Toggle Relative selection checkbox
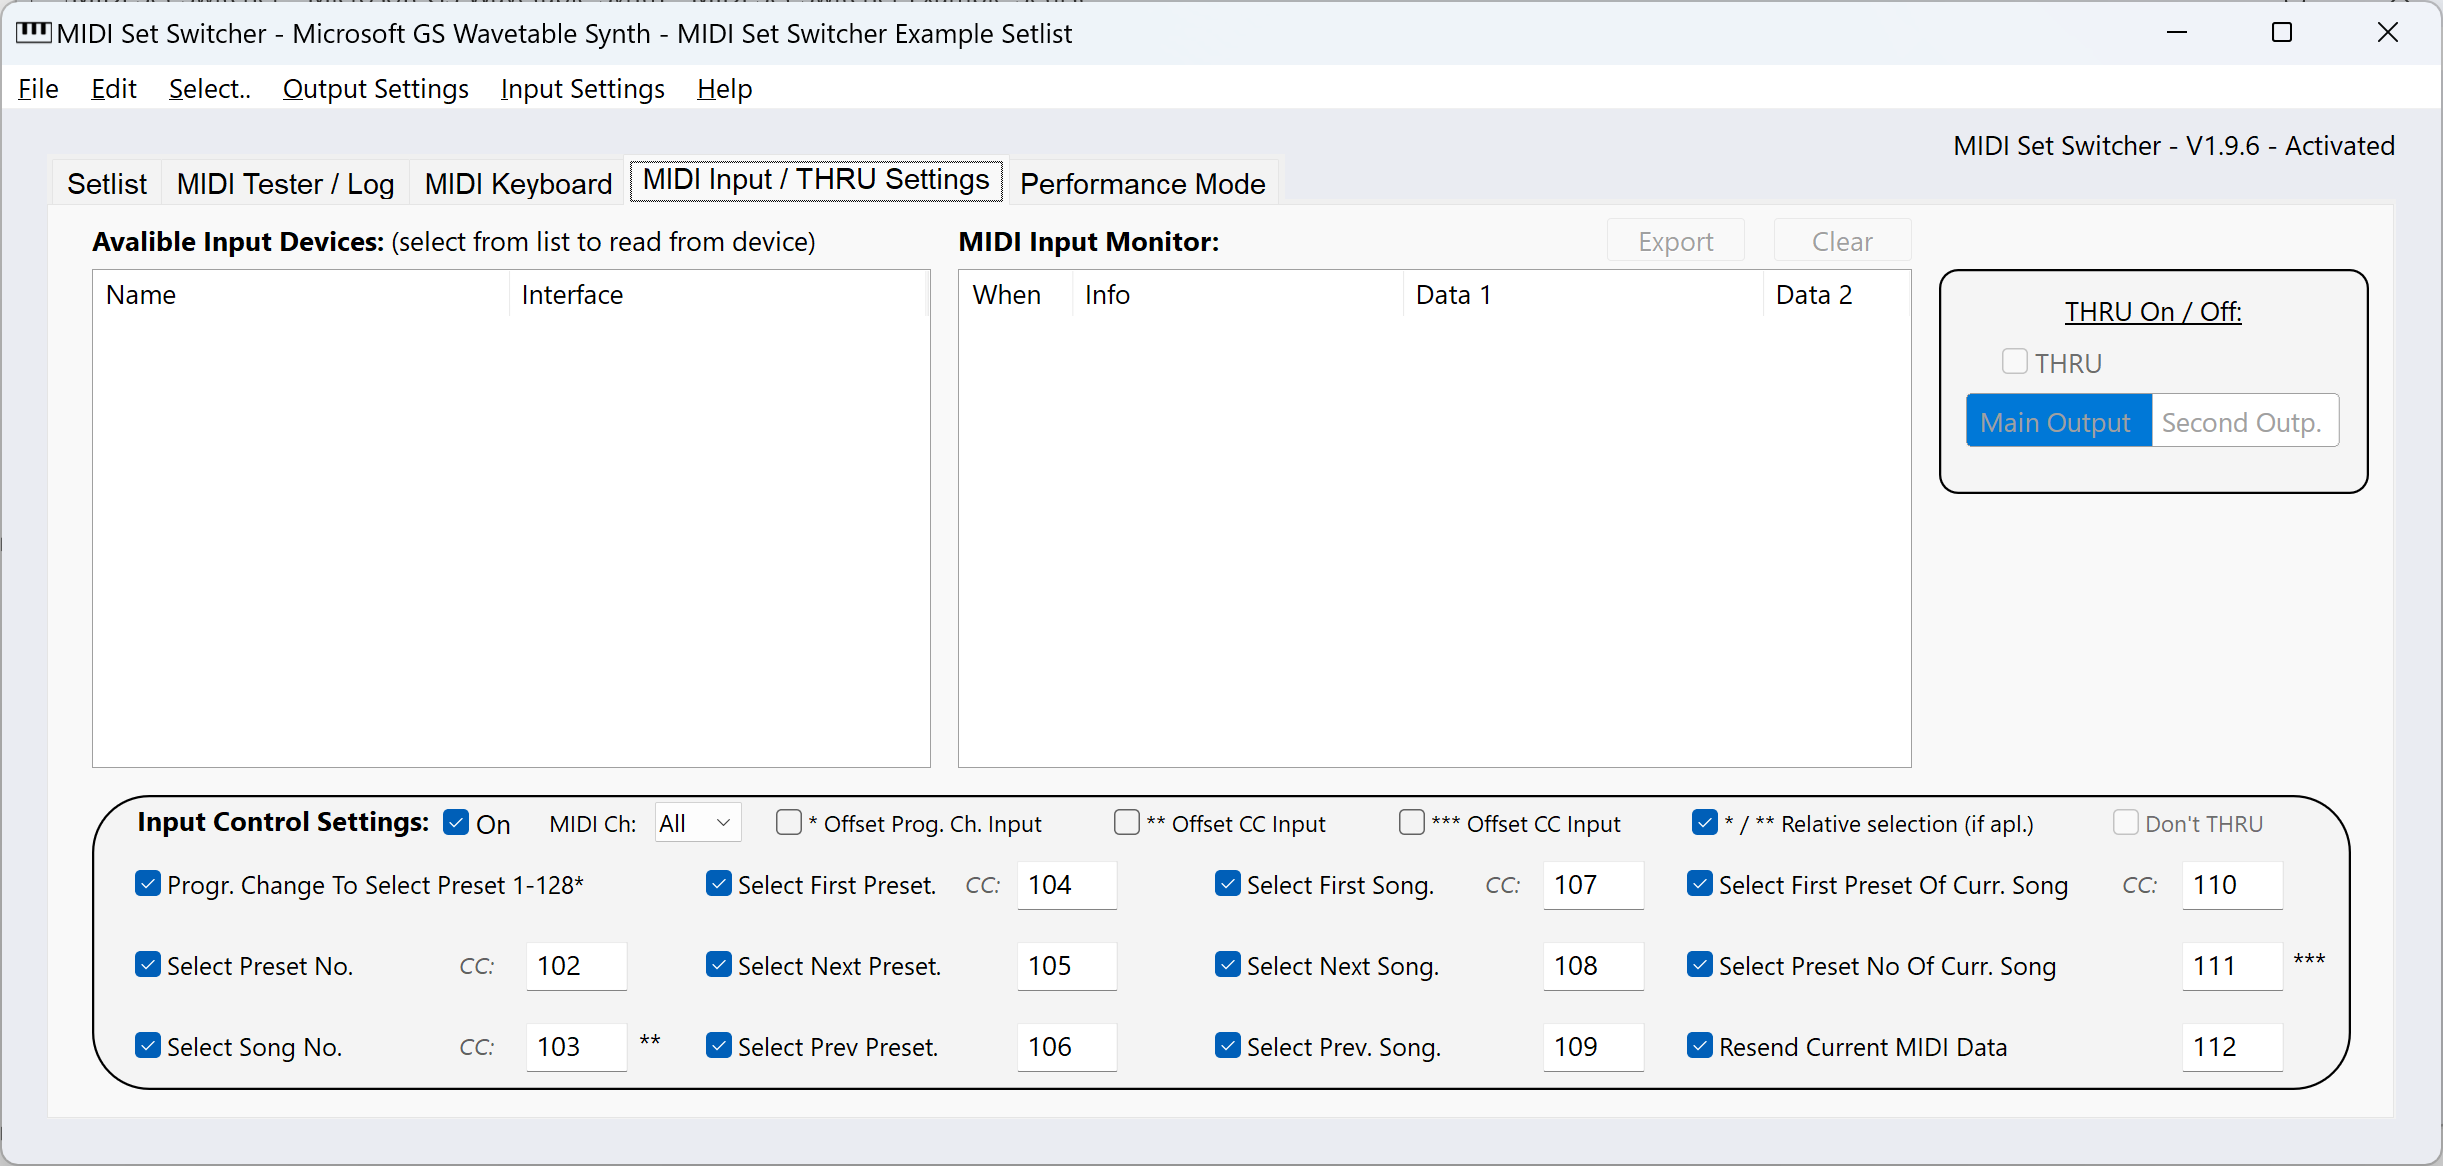This screenshot has height=1166, width=2443. 1705,823
